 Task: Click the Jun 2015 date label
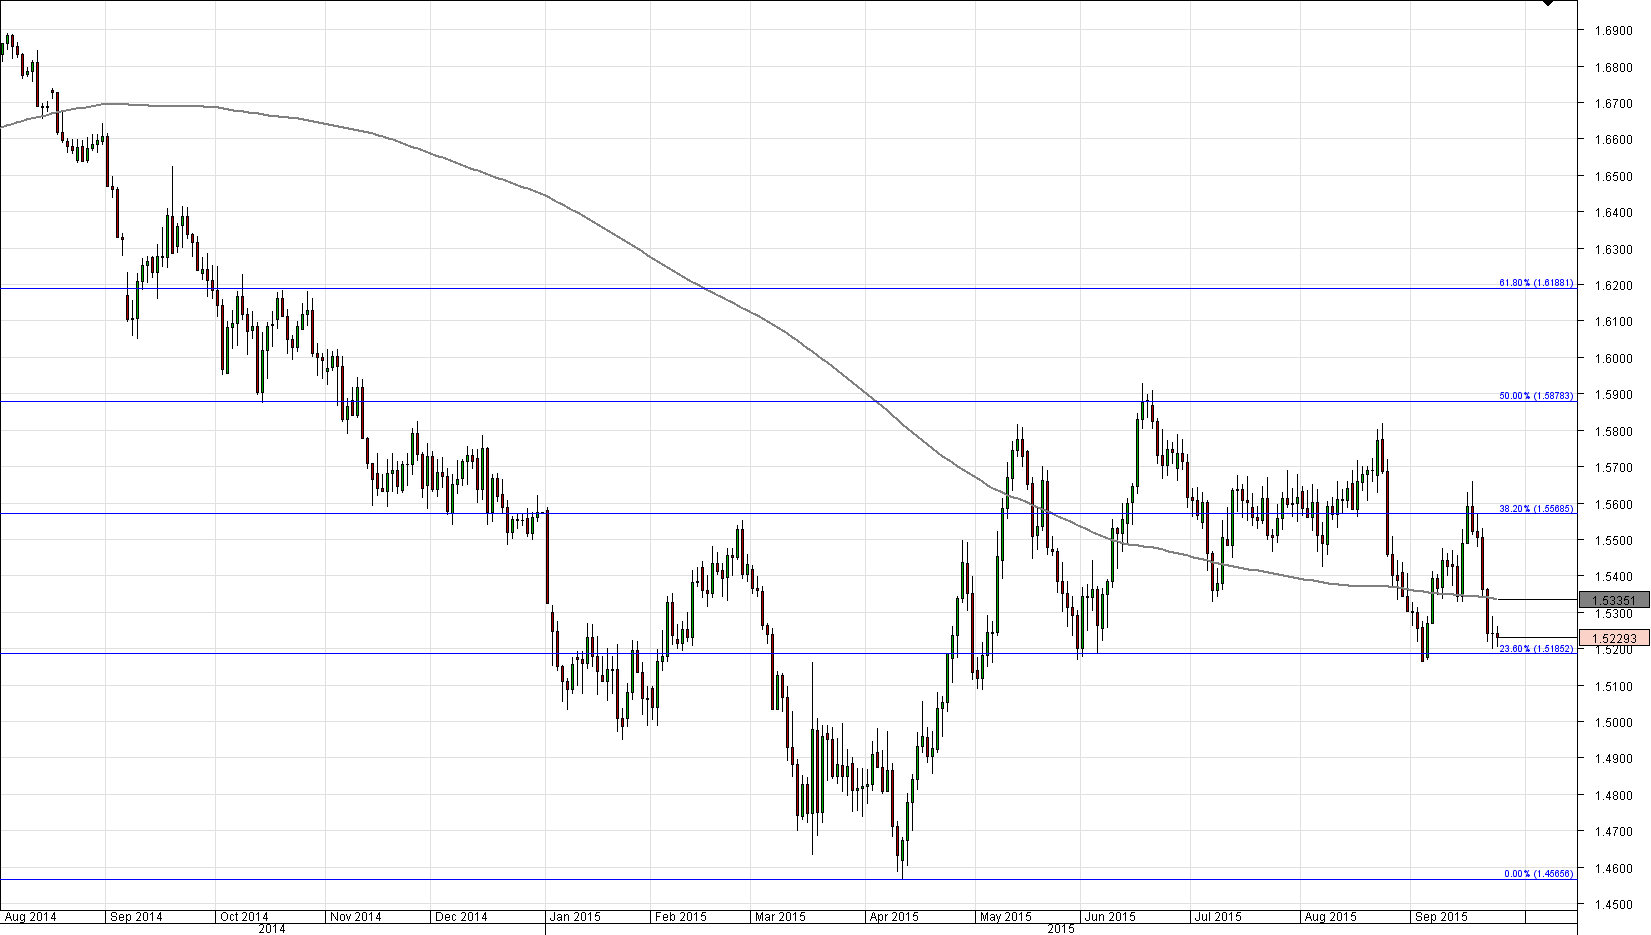pyautogui.click(x=1110, y=917)
